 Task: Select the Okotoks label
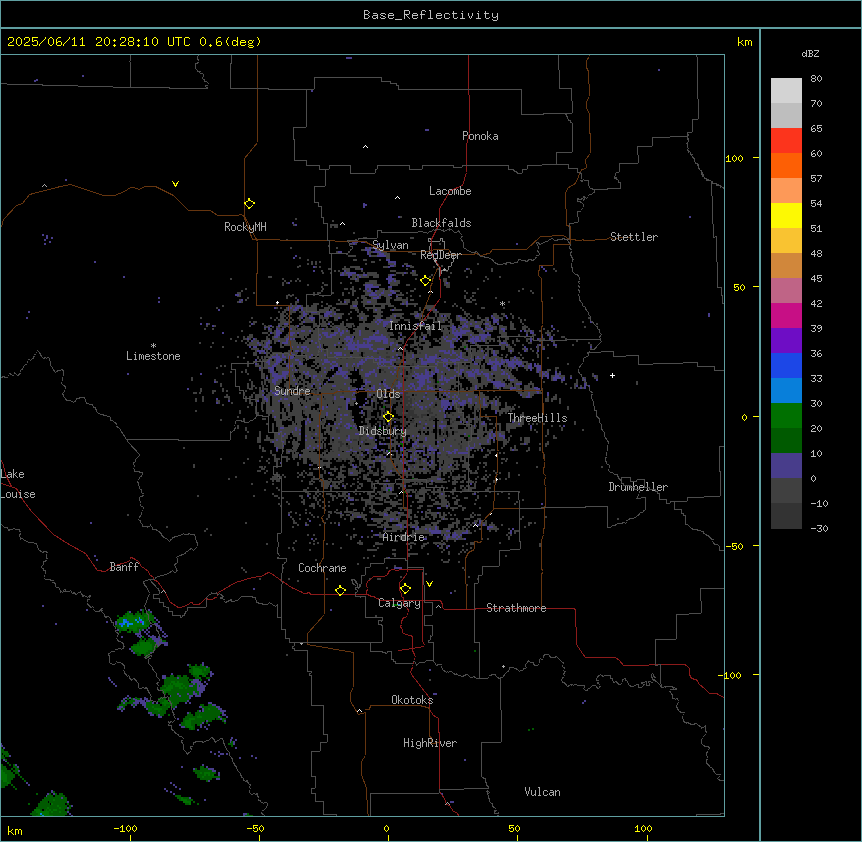[x=412, y=700]
